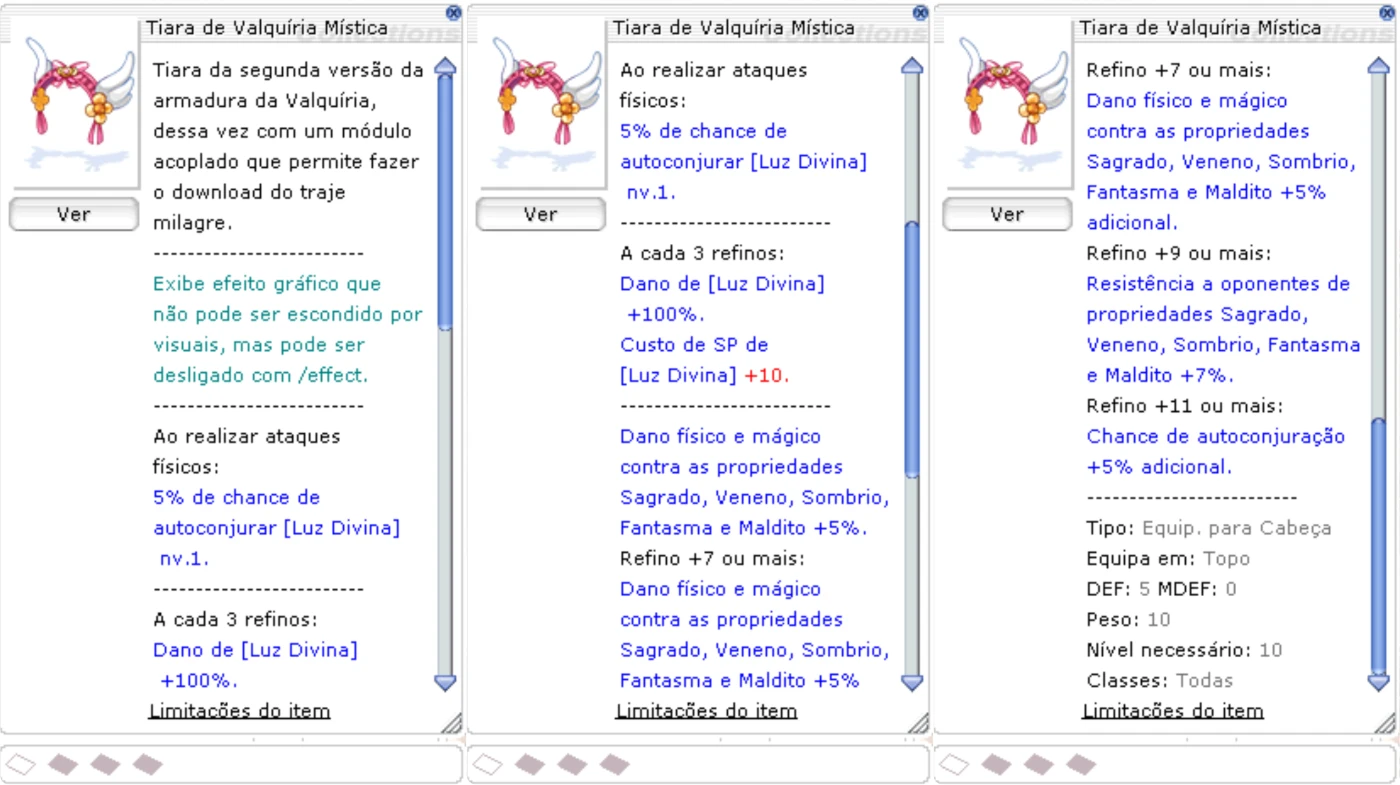
Task: Click scroll-up arrow in 'Refino +9' window
Action: (x=1379, y=67)
